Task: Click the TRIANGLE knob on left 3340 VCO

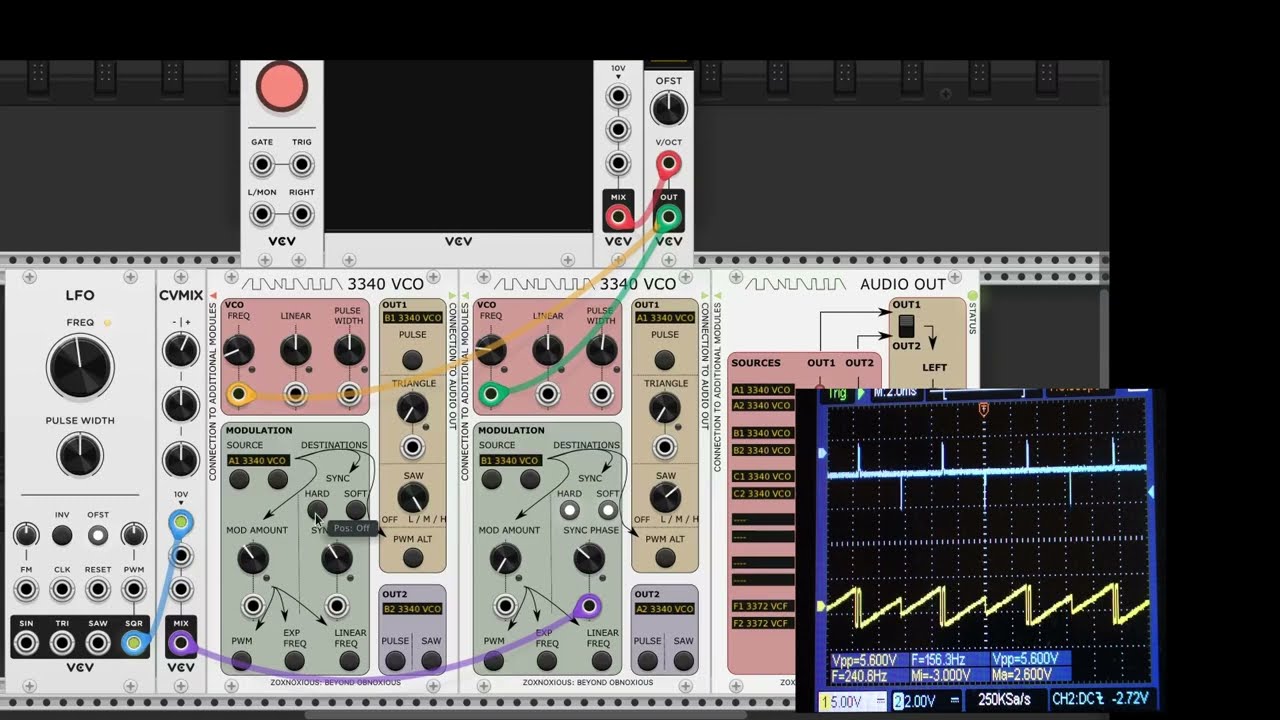Action: click(x=412, y=407)
